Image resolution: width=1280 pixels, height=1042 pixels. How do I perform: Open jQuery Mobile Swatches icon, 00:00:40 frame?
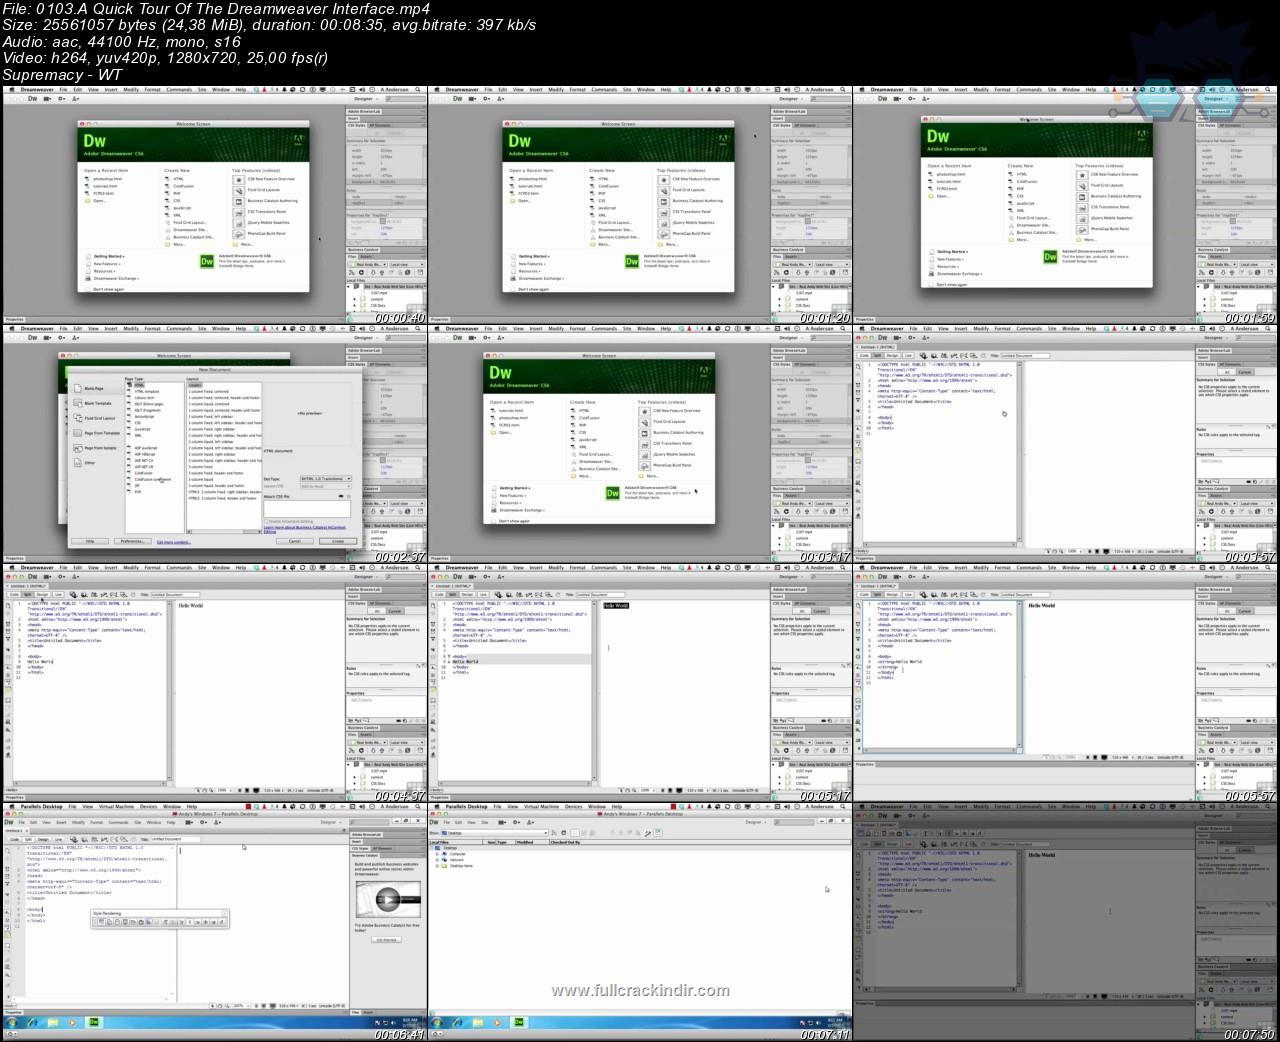click(x=238, y=223)
